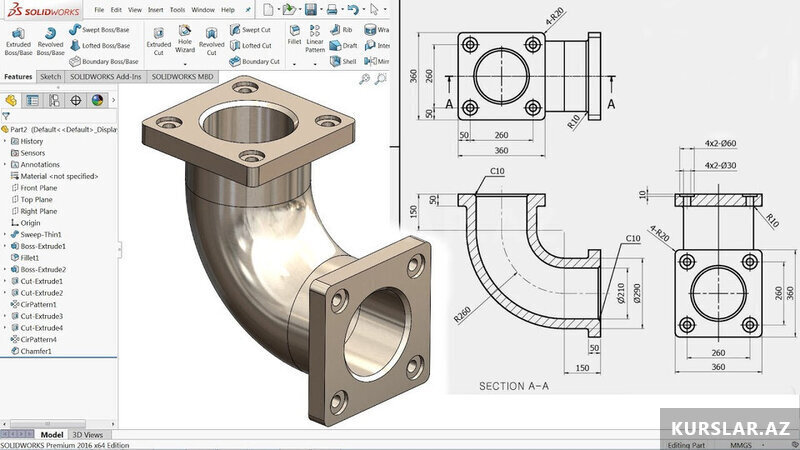Choose the Swept Boss/Base tool
The image size is (800, 450).
99,30
